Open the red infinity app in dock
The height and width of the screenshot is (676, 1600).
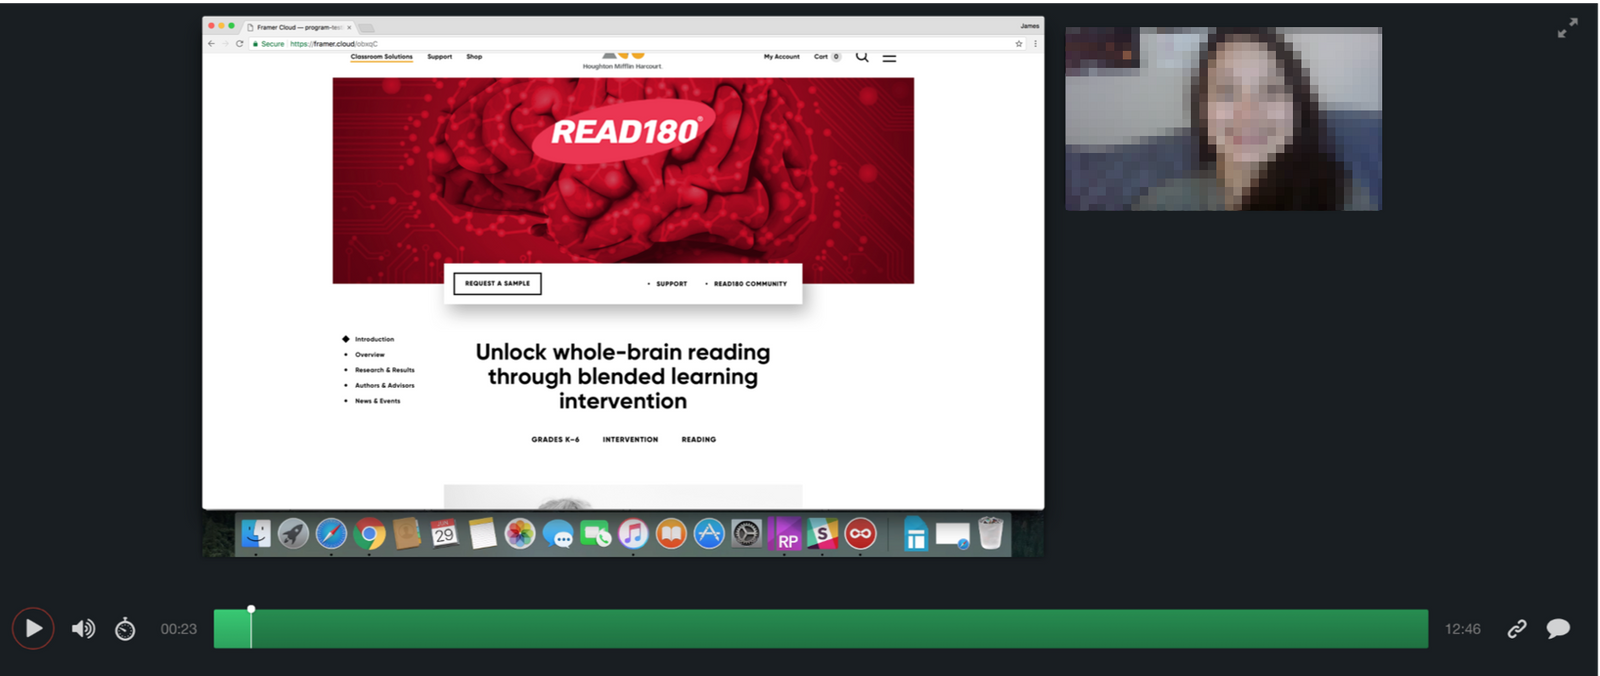pyautogui.click(x=860, y=534)
